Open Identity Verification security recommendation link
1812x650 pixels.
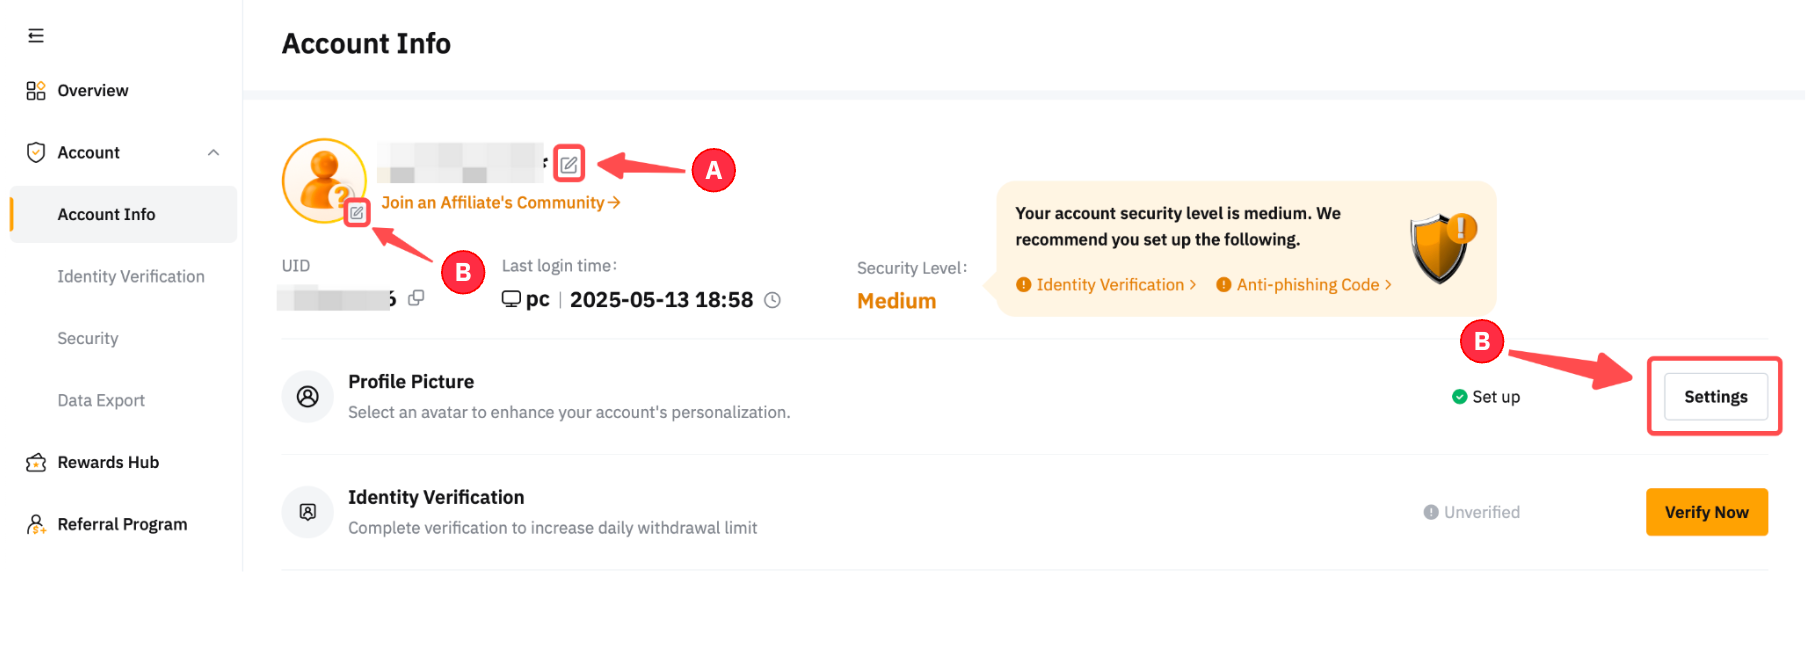pos(1108,285)
